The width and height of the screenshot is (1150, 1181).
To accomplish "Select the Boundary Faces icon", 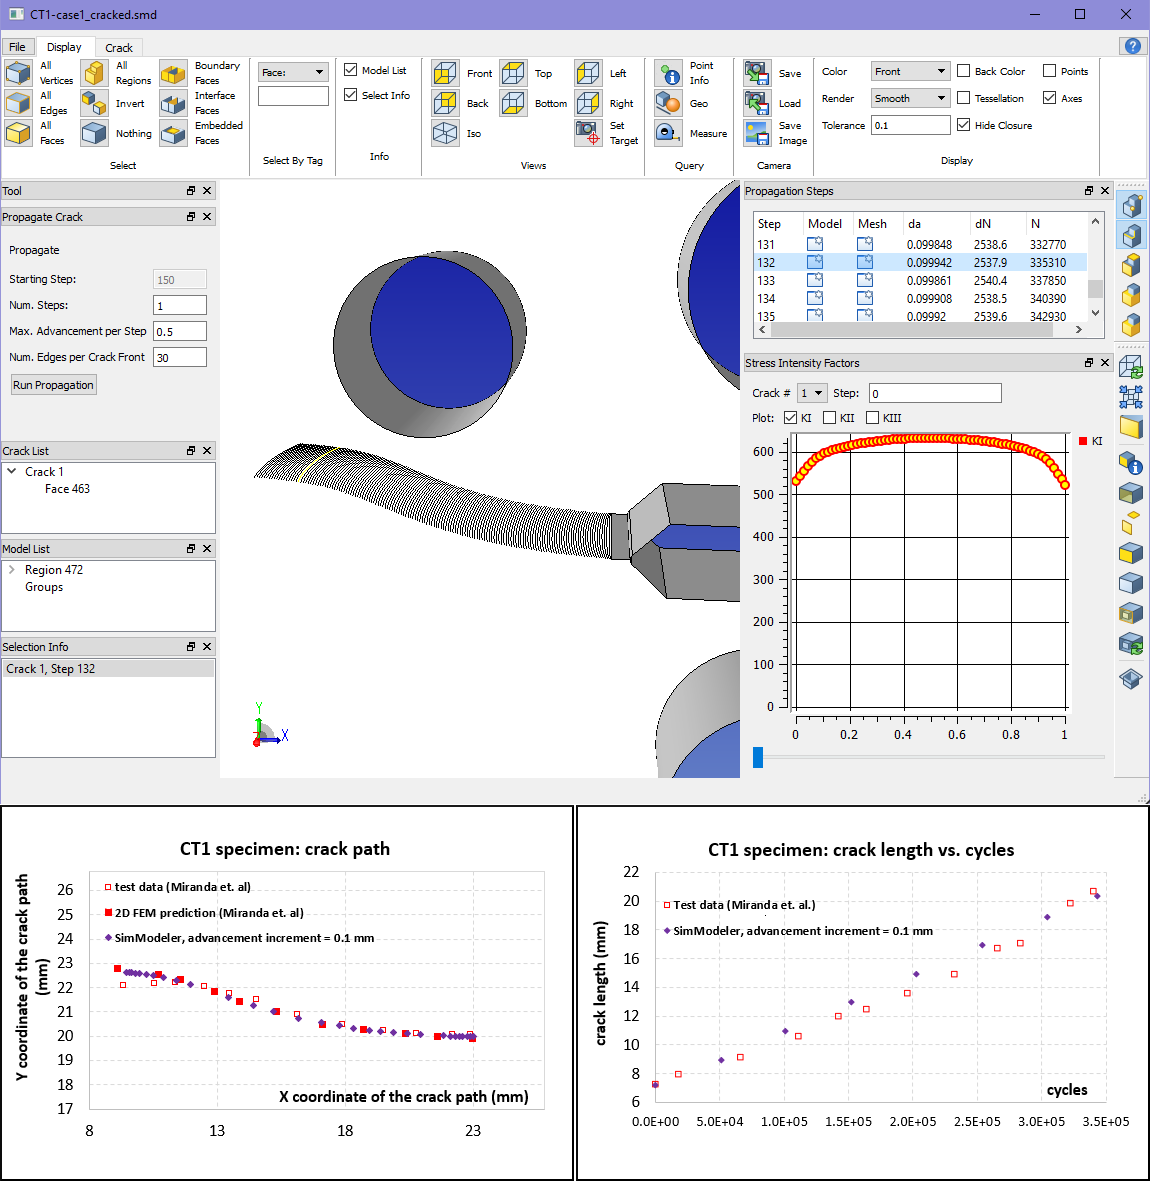I will (174, 73).
